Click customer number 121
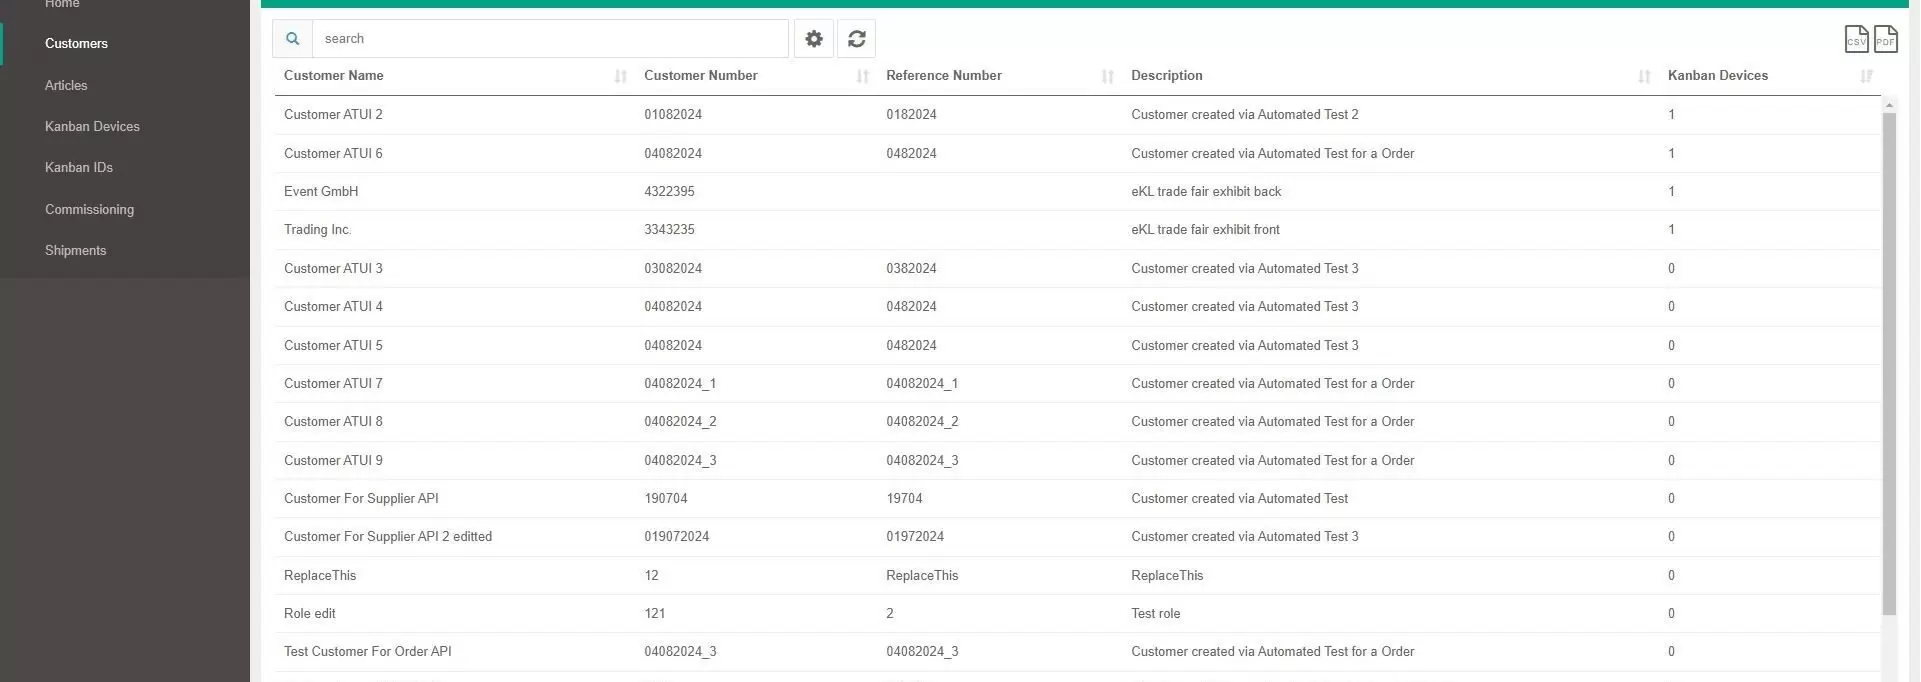The width and height of the screenshot is (1921, 682). click(654, 614)
